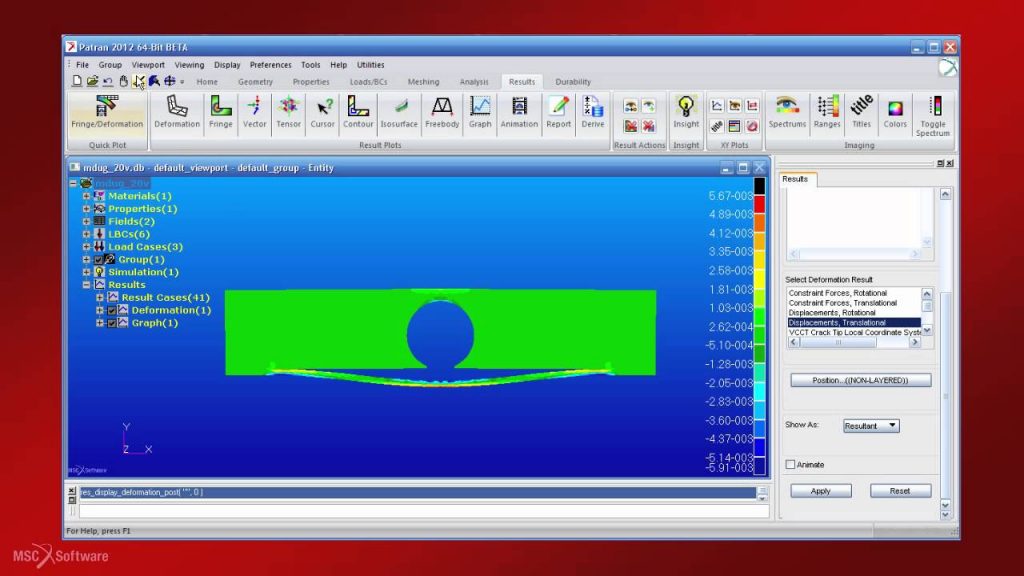Click the Reset button

[900, 490]
